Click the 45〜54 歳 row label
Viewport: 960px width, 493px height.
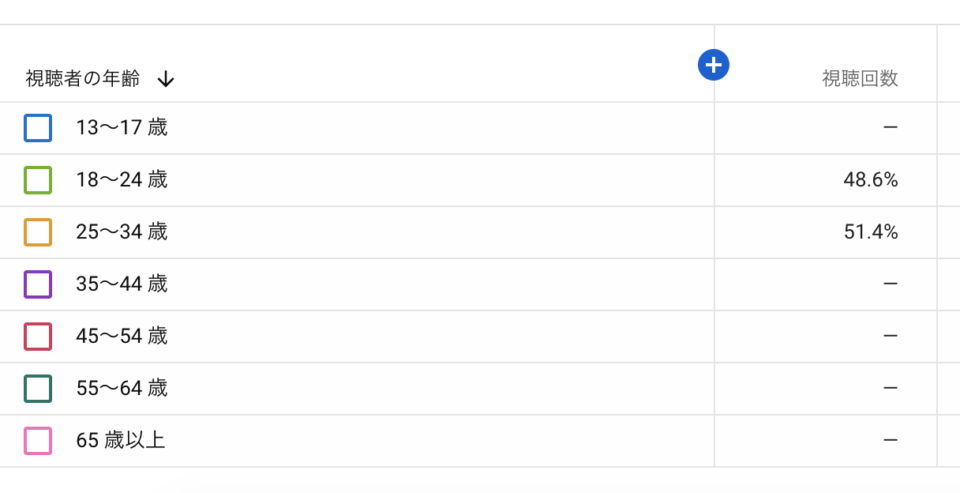pyautogui.click(x=121, y=336)
